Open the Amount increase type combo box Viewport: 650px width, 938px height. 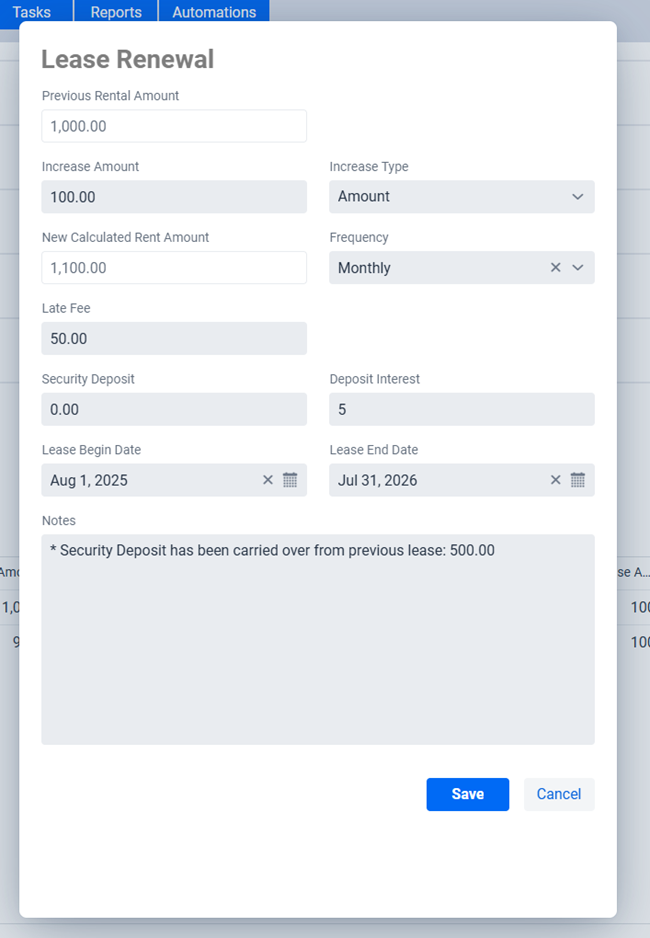462,197
